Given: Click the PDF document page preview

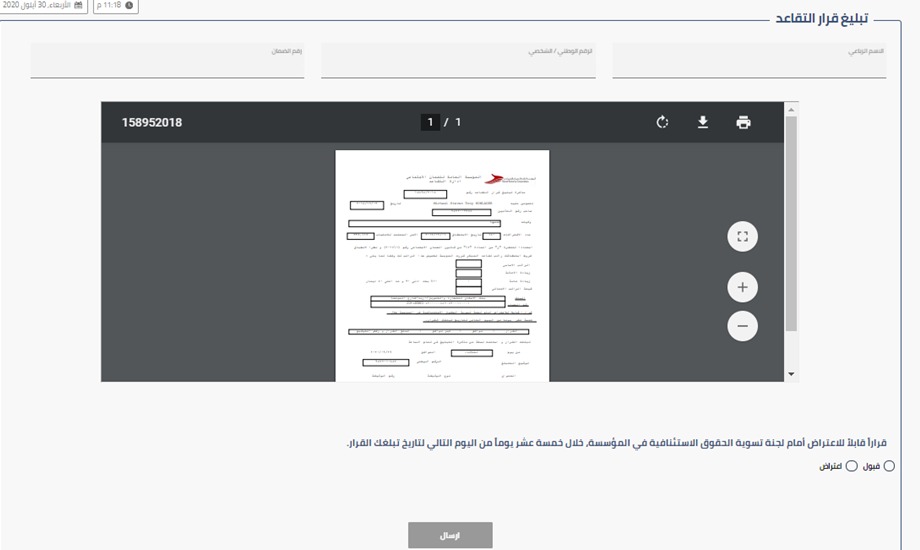Looking at the screenshot, I should [x=442, y=265].
